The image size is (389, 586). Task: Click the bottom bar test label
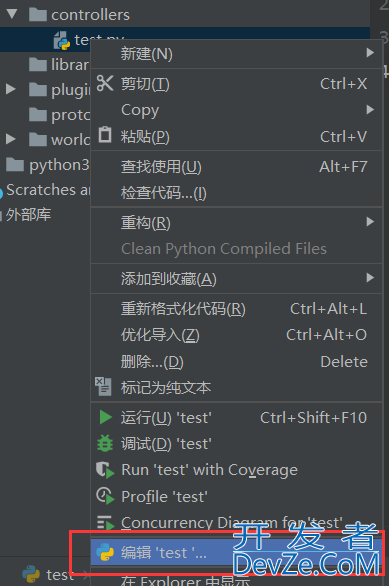pos(60,574)
